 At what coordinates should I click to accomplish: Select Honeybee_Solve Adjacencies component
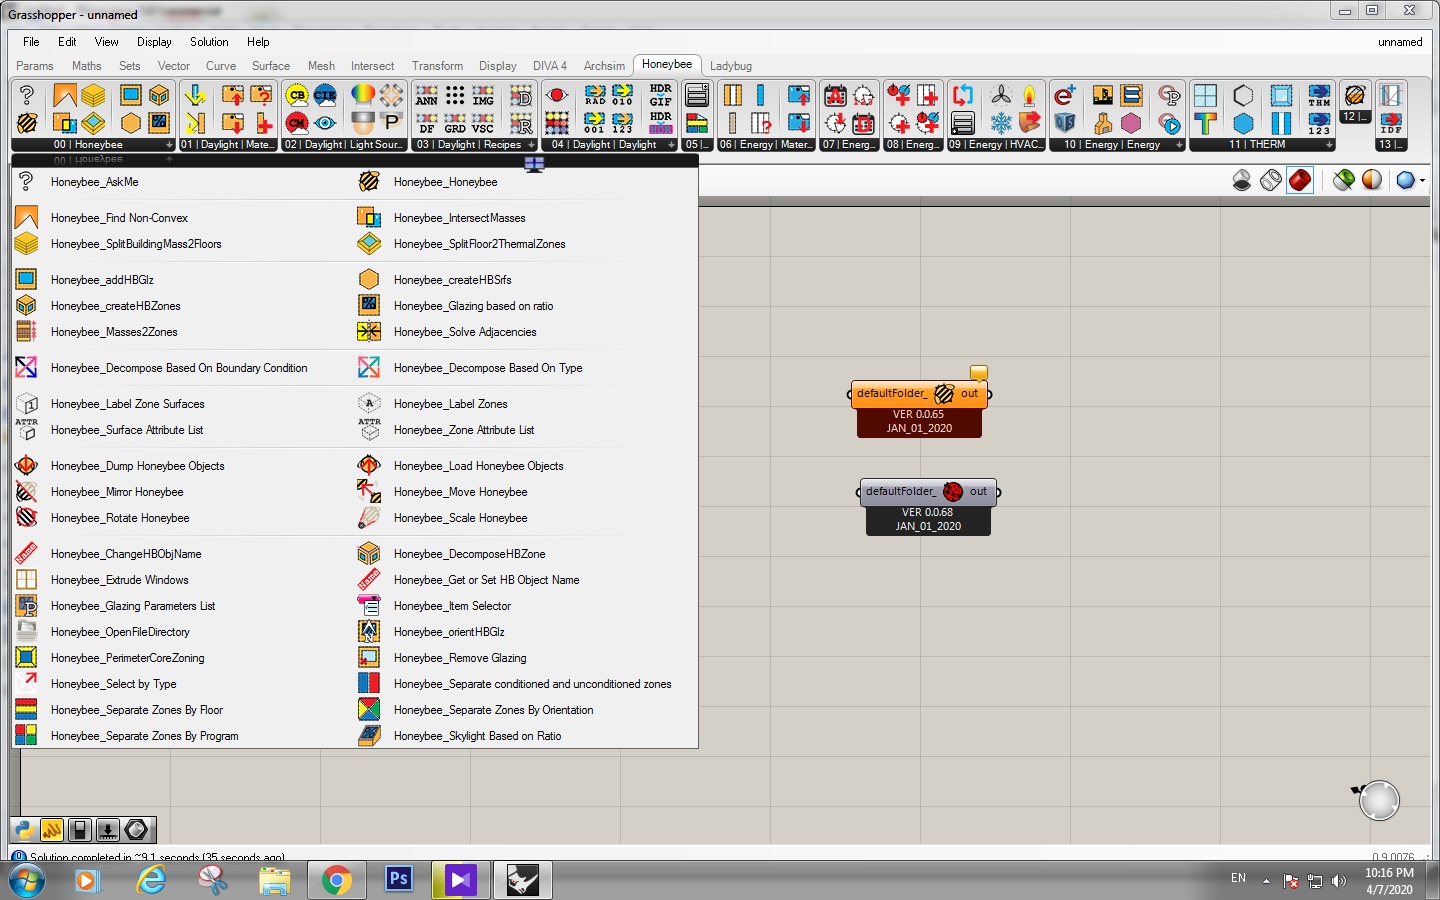tap(465, 332)
